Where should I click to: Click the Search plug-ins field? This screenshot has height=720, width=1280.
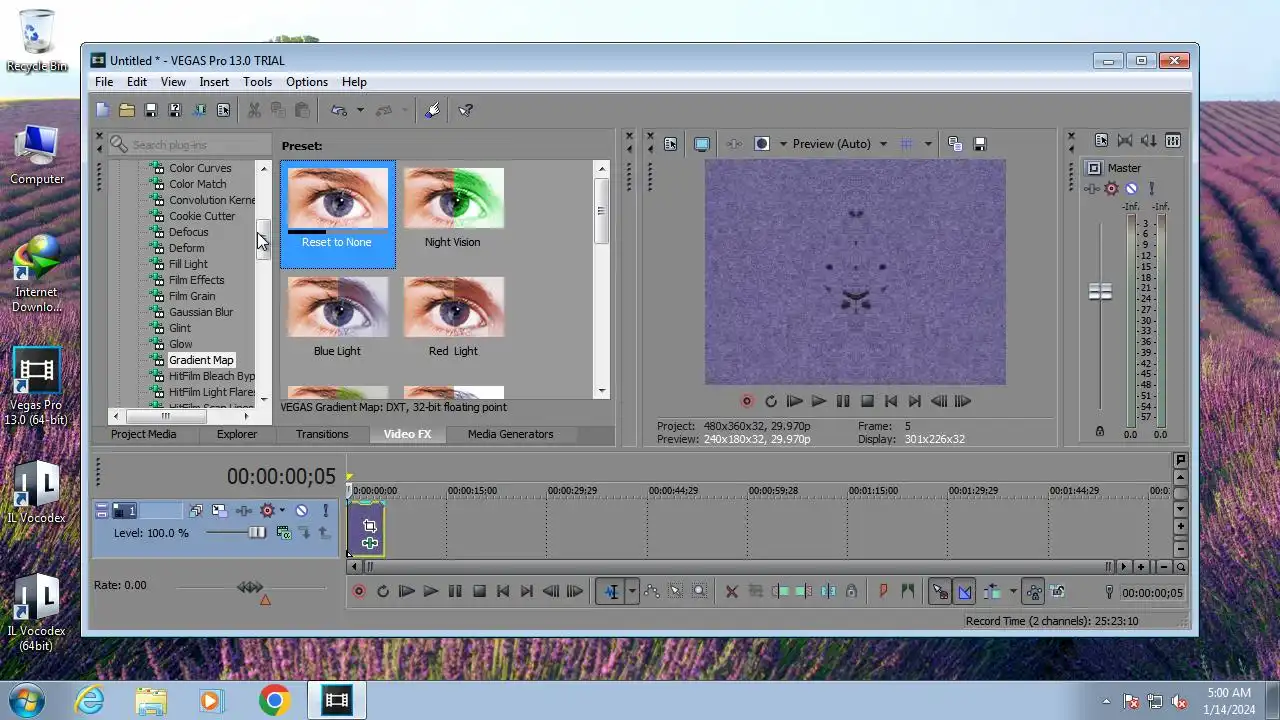(x=189, y=145)
